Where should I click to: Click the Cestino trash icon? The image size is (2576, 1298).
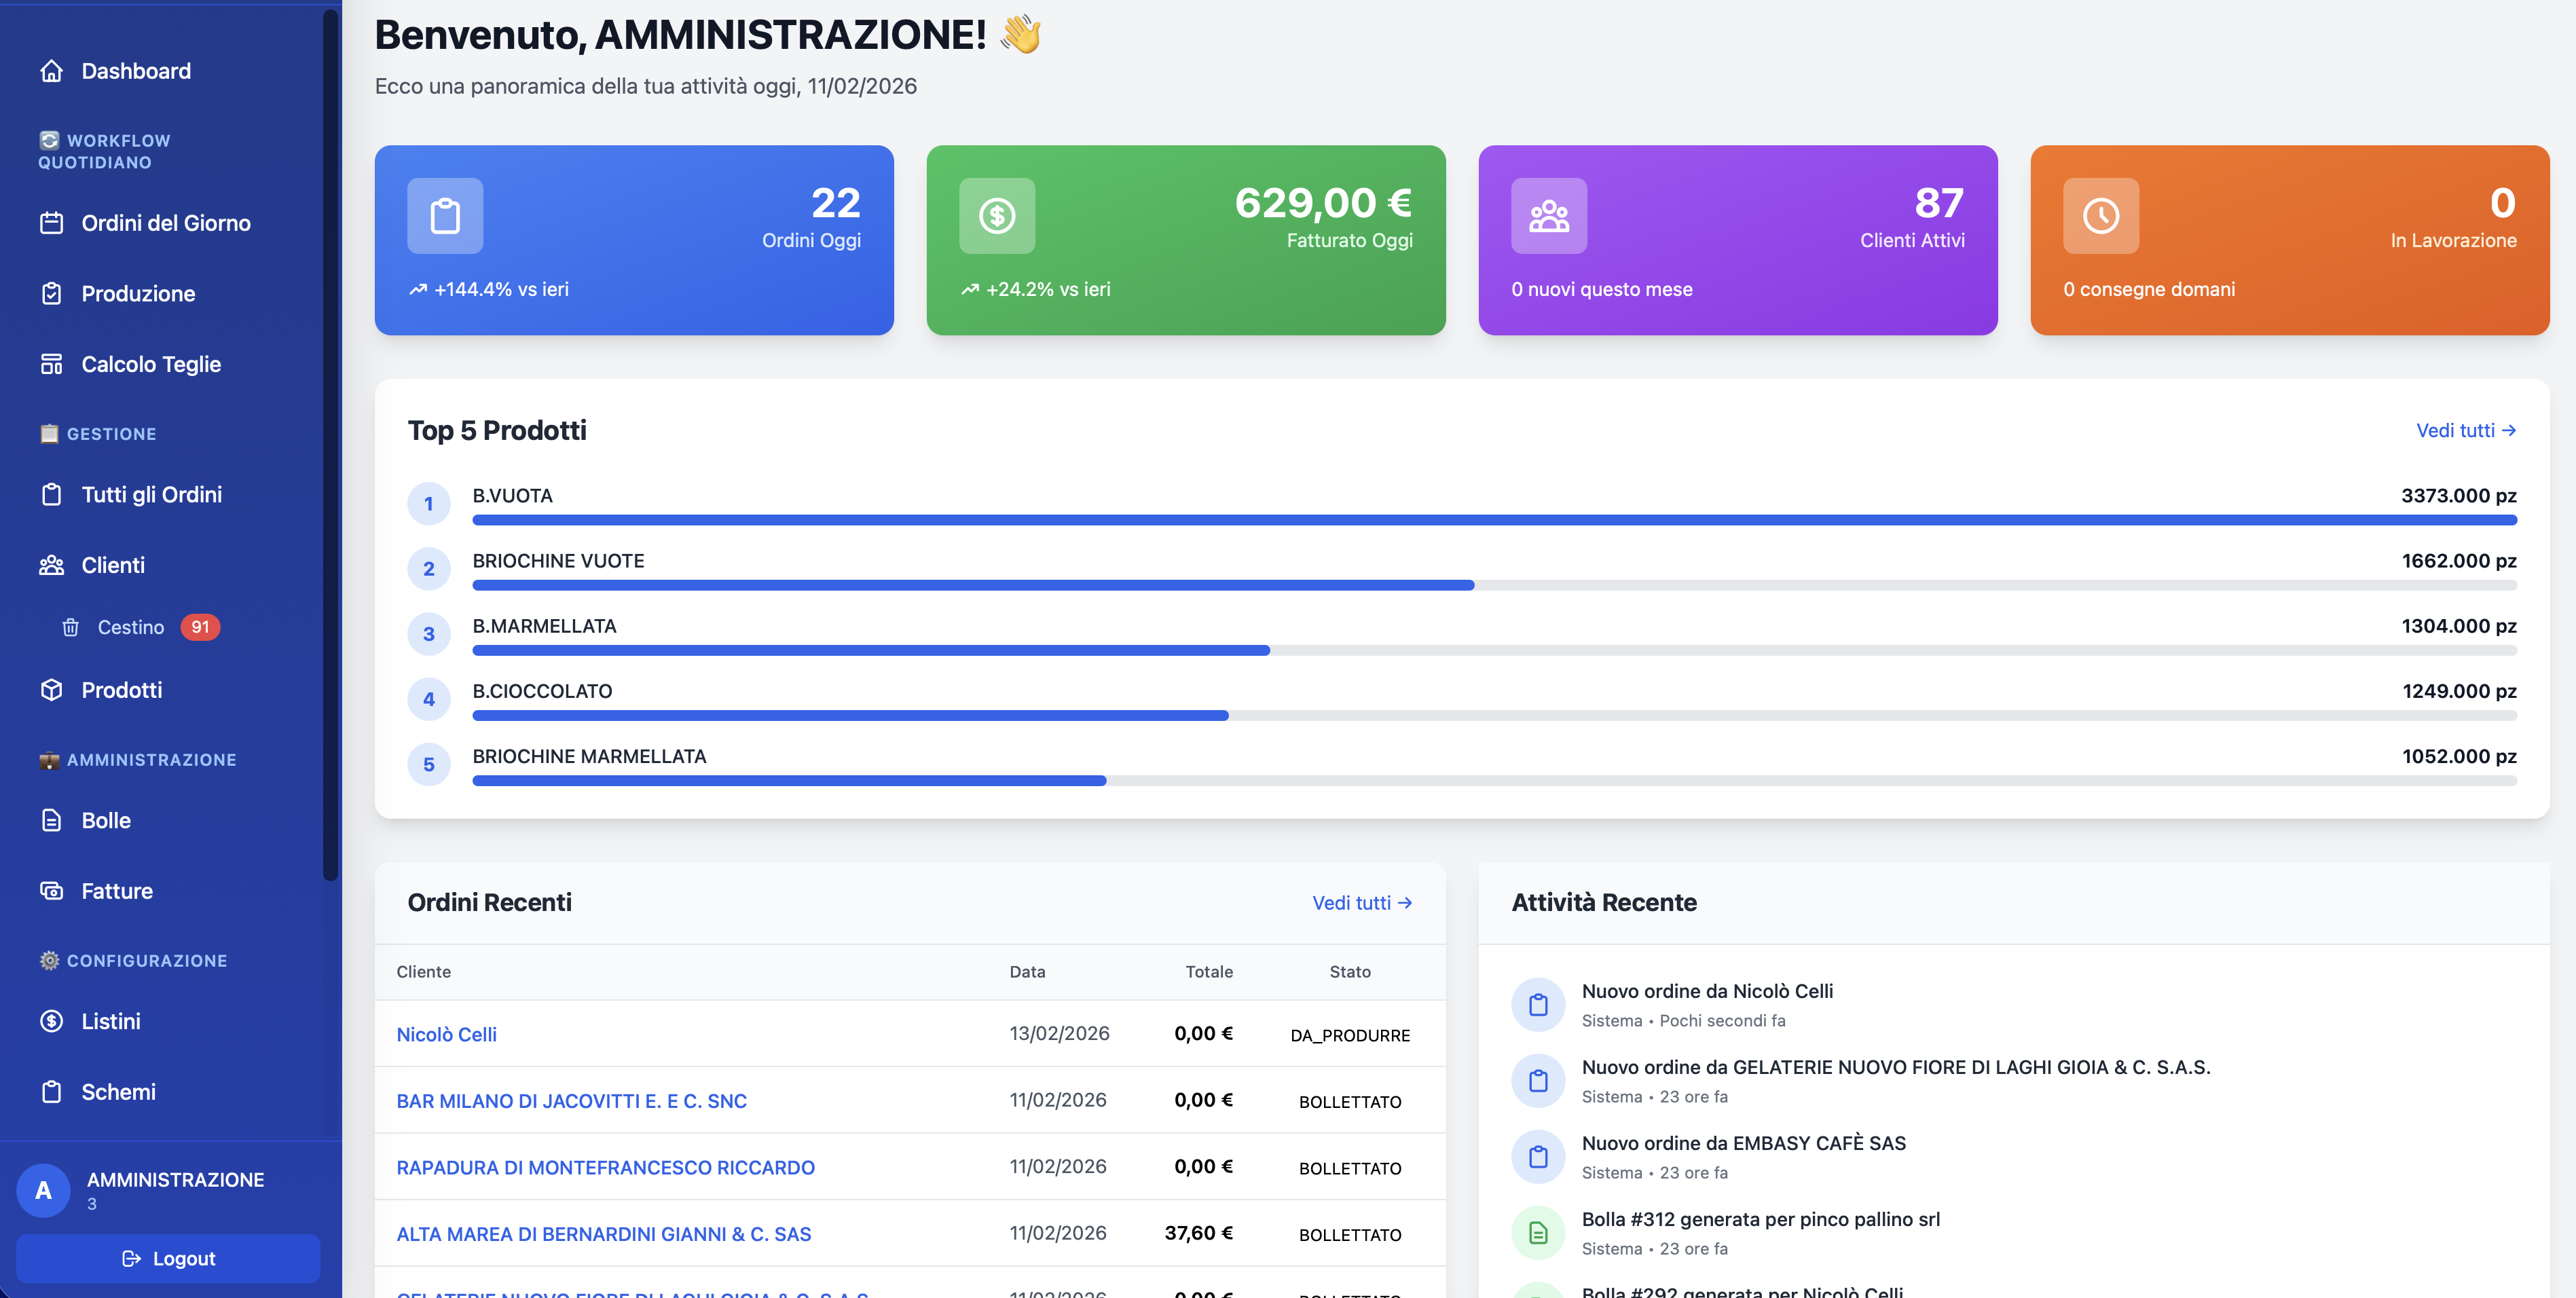[71, 627]
